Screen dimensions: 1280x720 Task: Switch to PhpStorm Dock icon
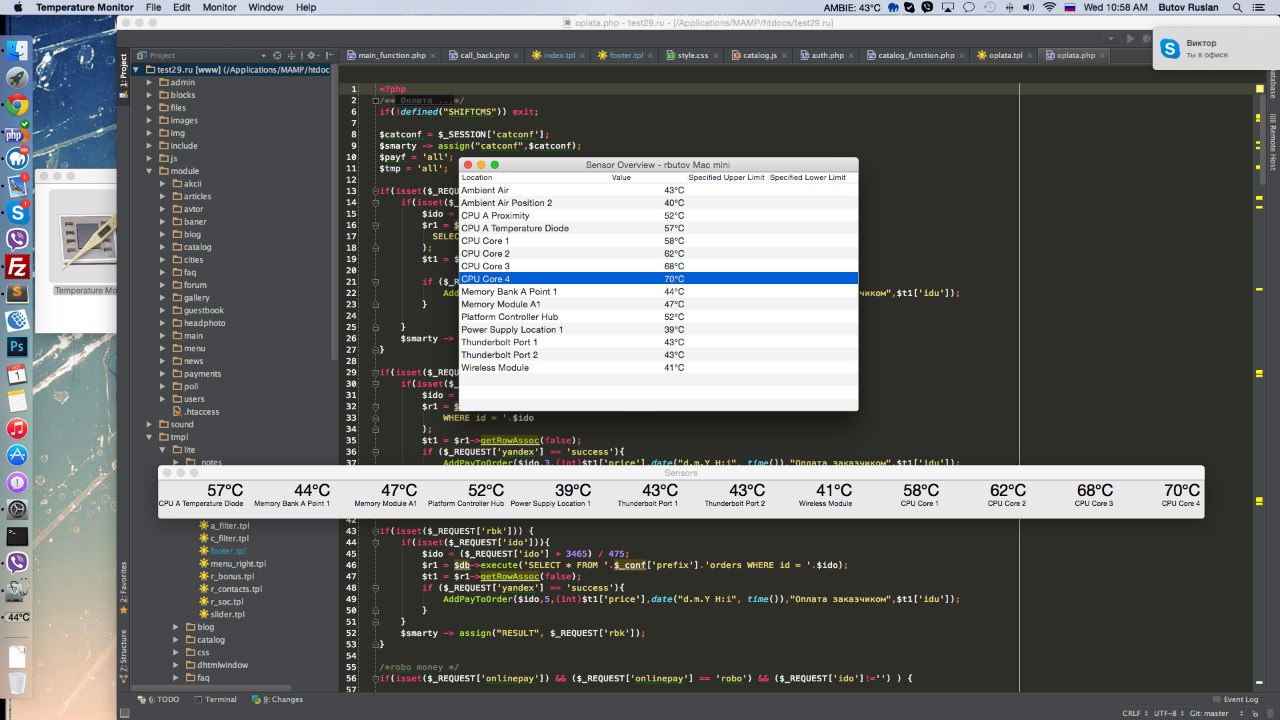[x=17, y=133]
